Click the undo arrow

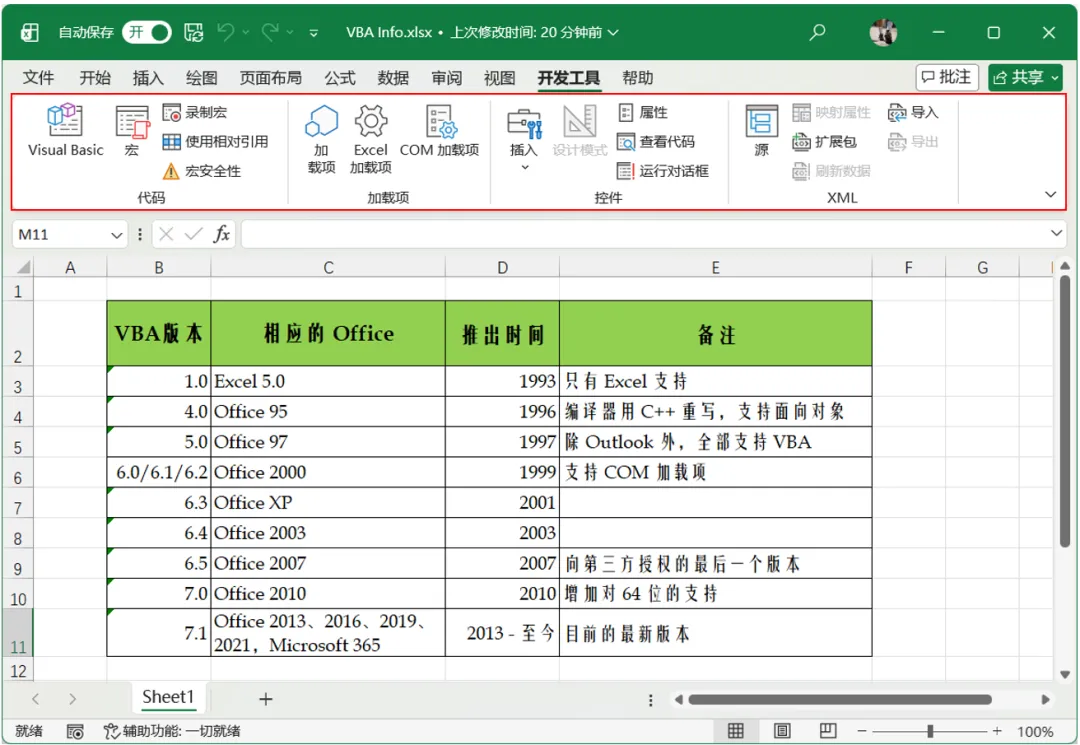pyautogui.click(x=225, y=32)
